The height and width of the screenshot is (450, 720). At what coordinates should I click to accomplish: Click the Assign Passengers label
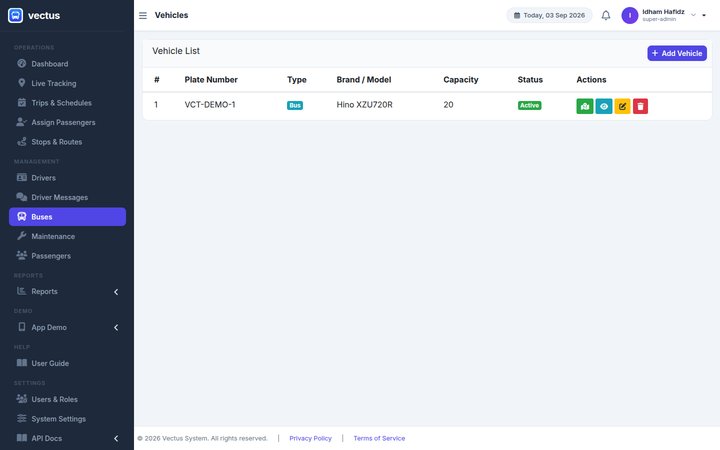[x=63, y=123]
